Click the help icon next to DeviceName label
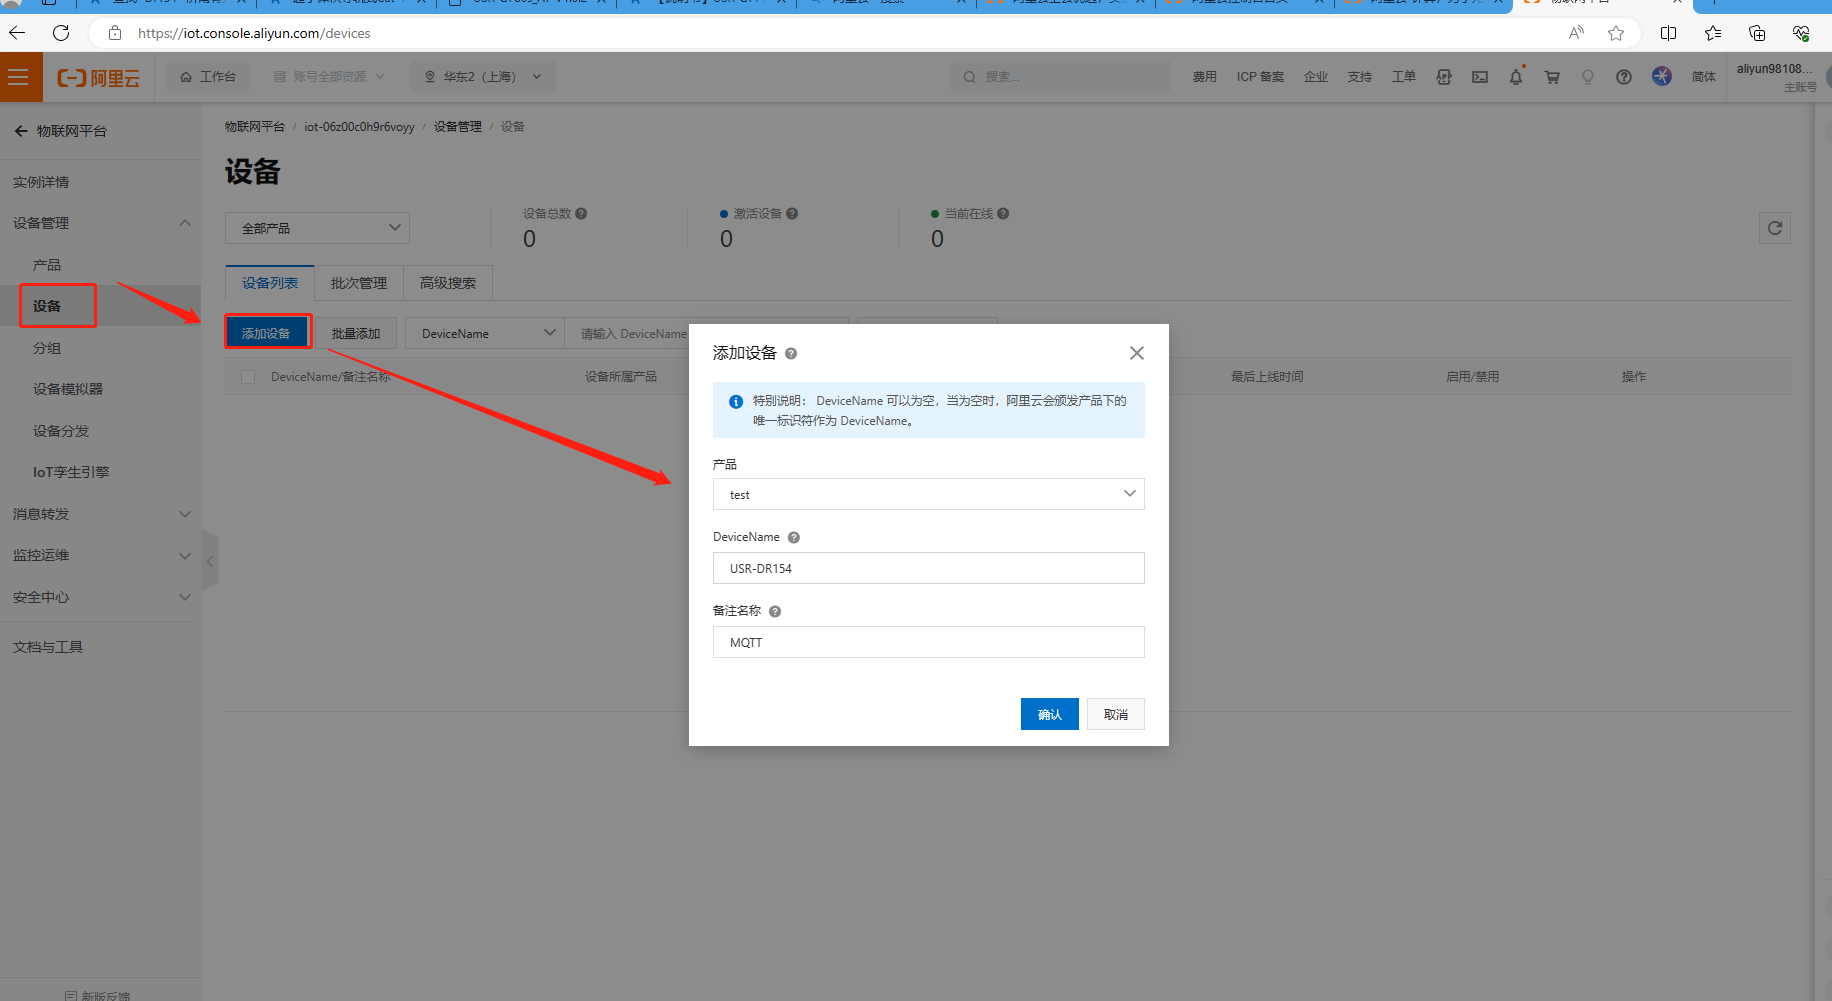 (794, 537)
